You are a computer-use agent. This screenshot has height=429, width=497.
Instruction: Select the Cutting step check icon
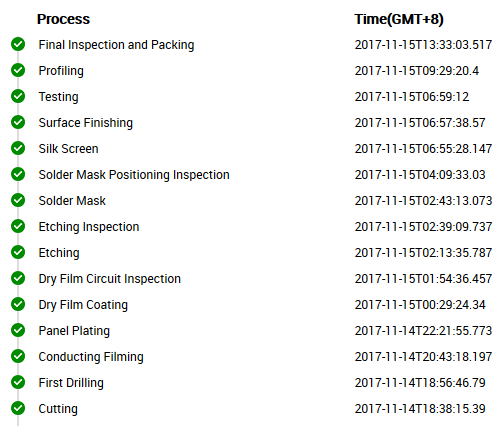pyautogui.click(x=18, y=408)
